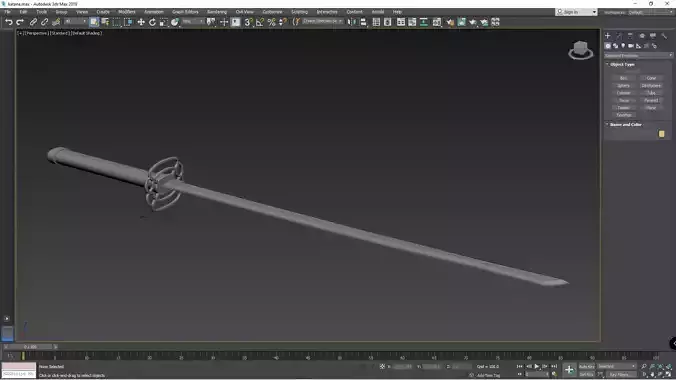Click the ViewCube in the viewport

pyautogui.click(x=581, y=50)
